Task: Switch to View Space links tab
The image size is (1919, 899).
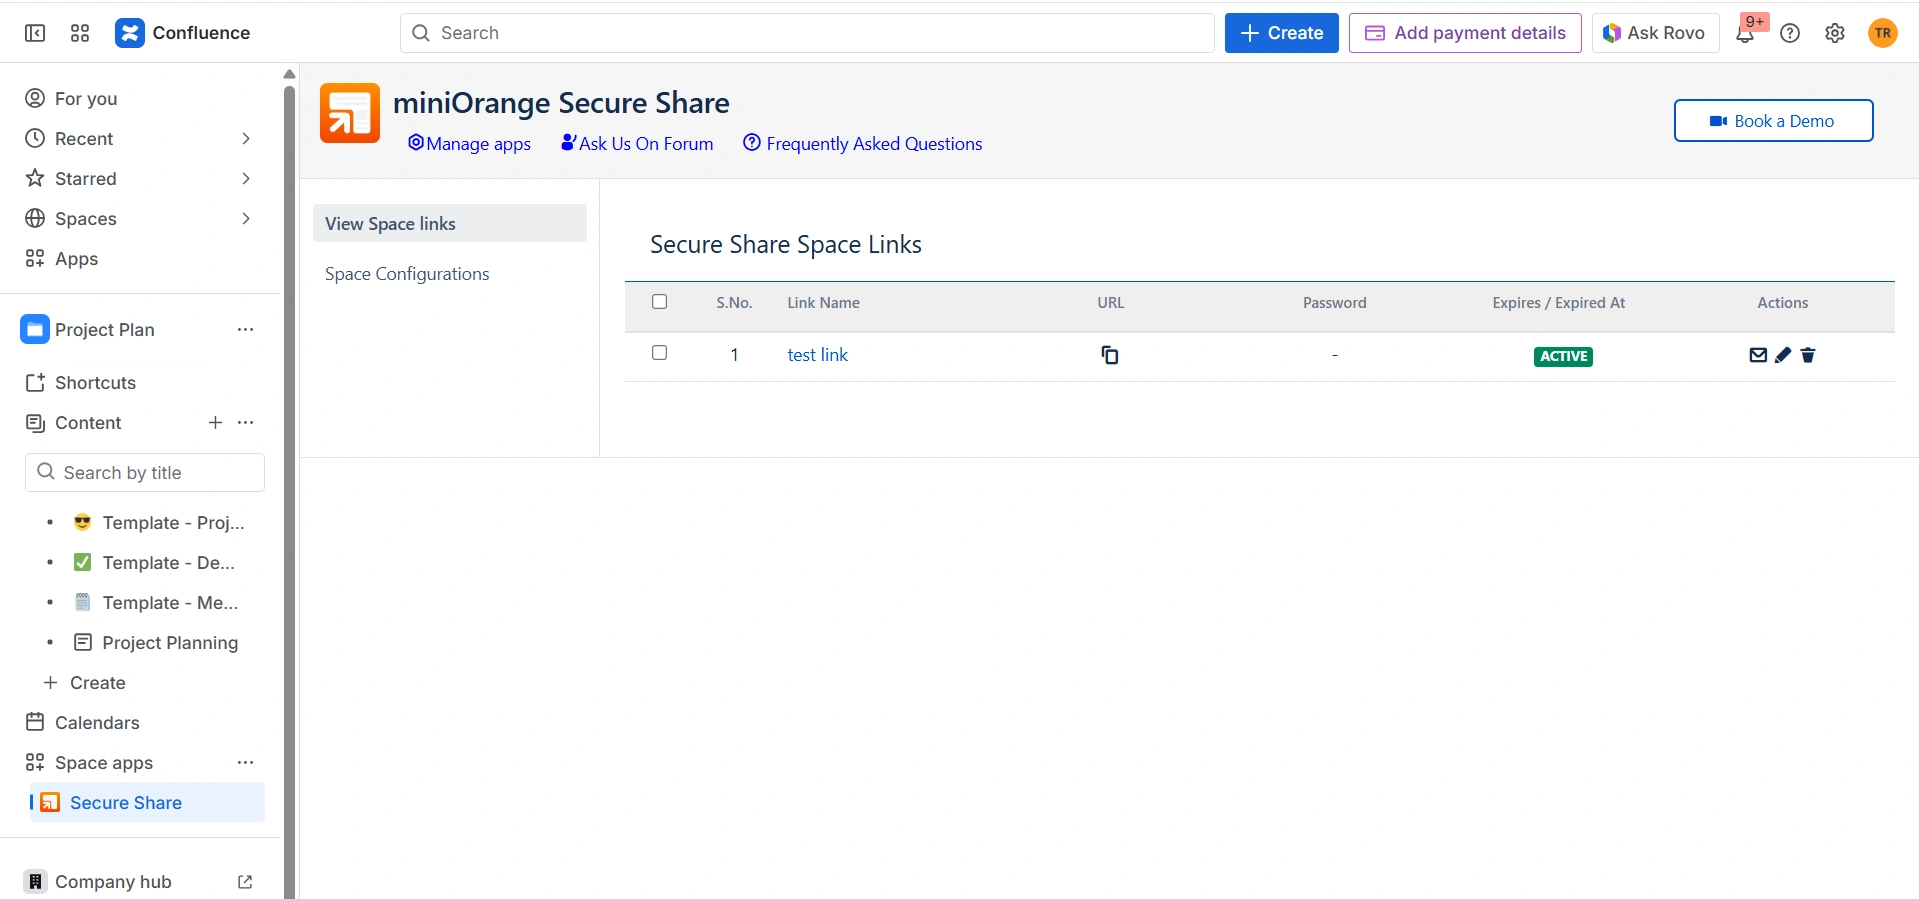Action: coord(450,224)
